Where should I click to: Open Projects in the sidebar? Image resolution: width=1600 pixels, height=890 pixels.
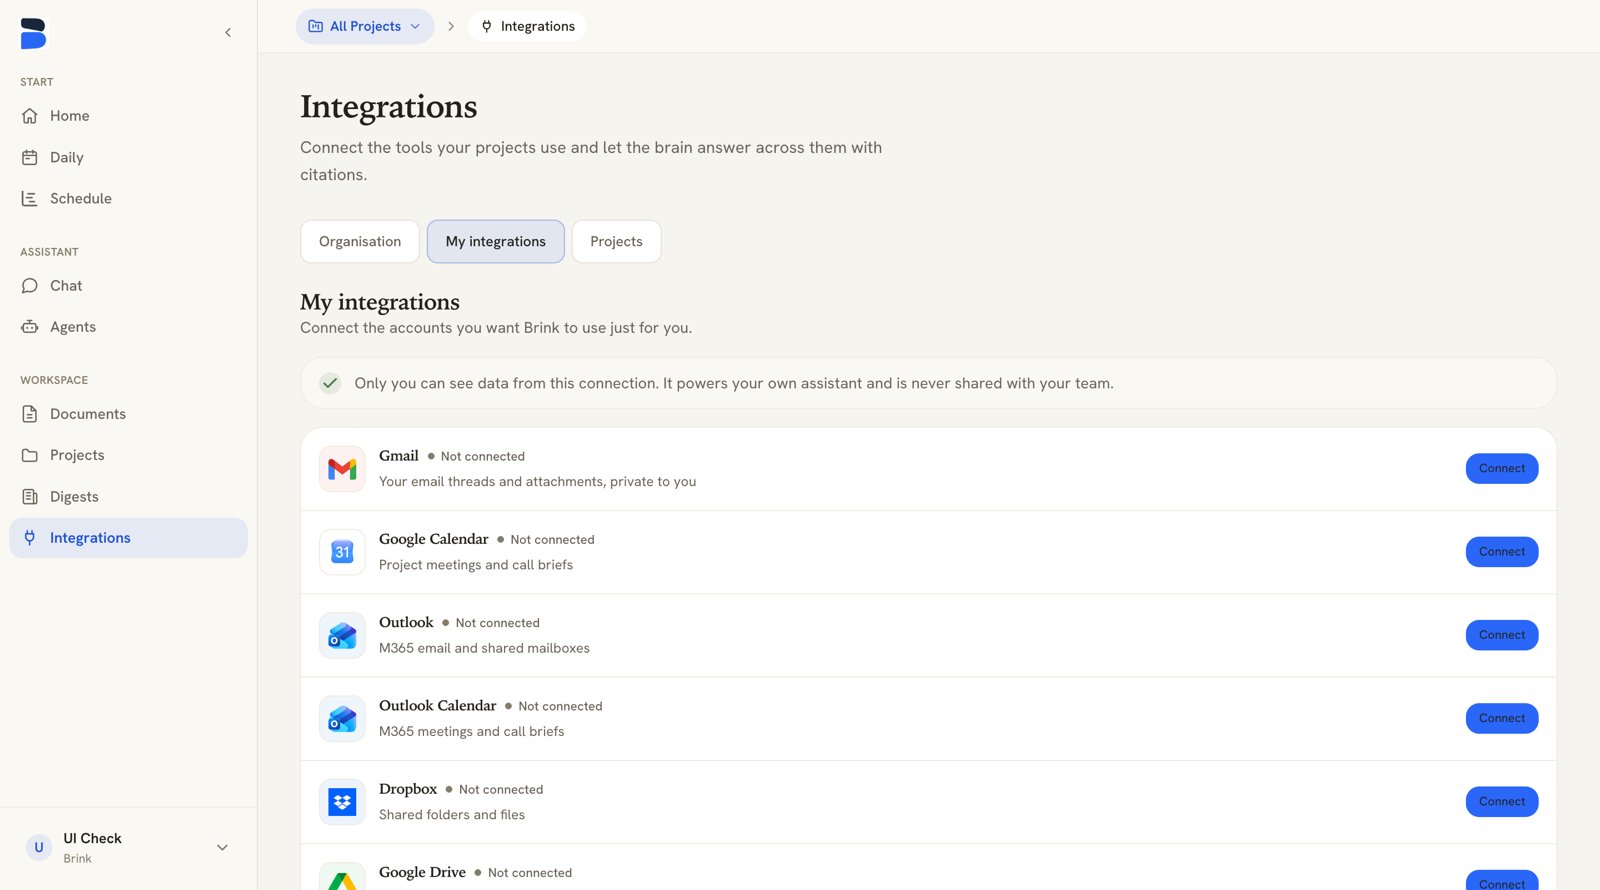click(x=128, y=455)
